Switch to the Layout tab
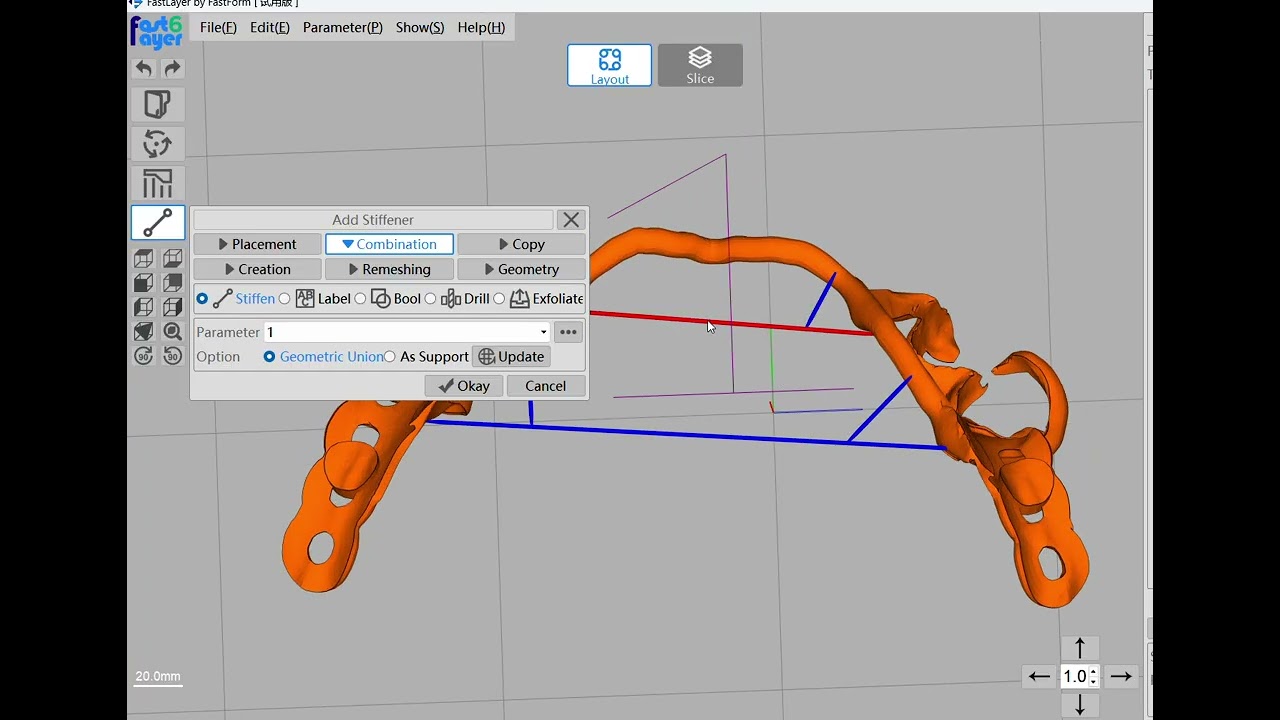Viewport: 1280px width, 720px height. 610,65
